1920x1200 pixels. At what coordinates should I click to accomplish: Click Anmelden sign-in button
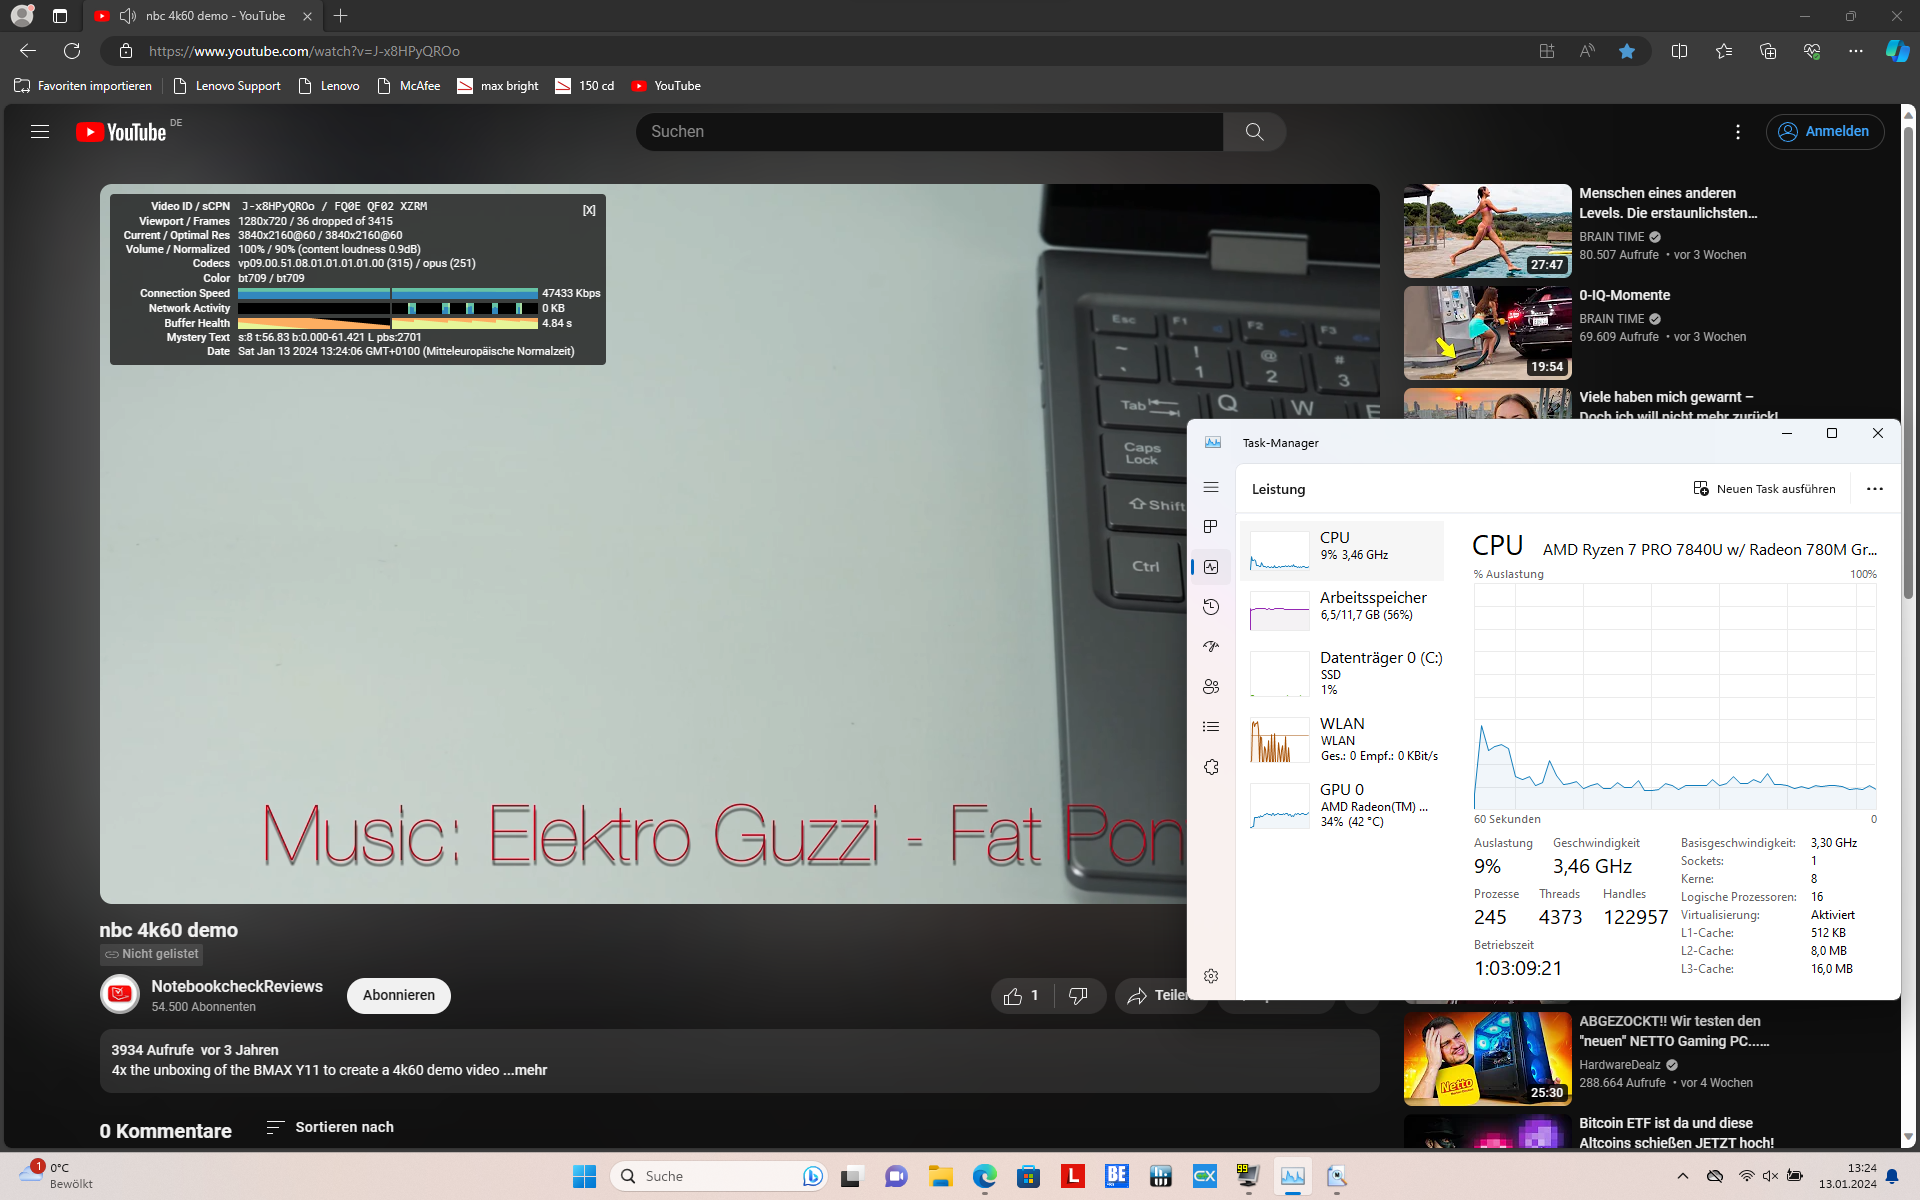coord(1824,132)
